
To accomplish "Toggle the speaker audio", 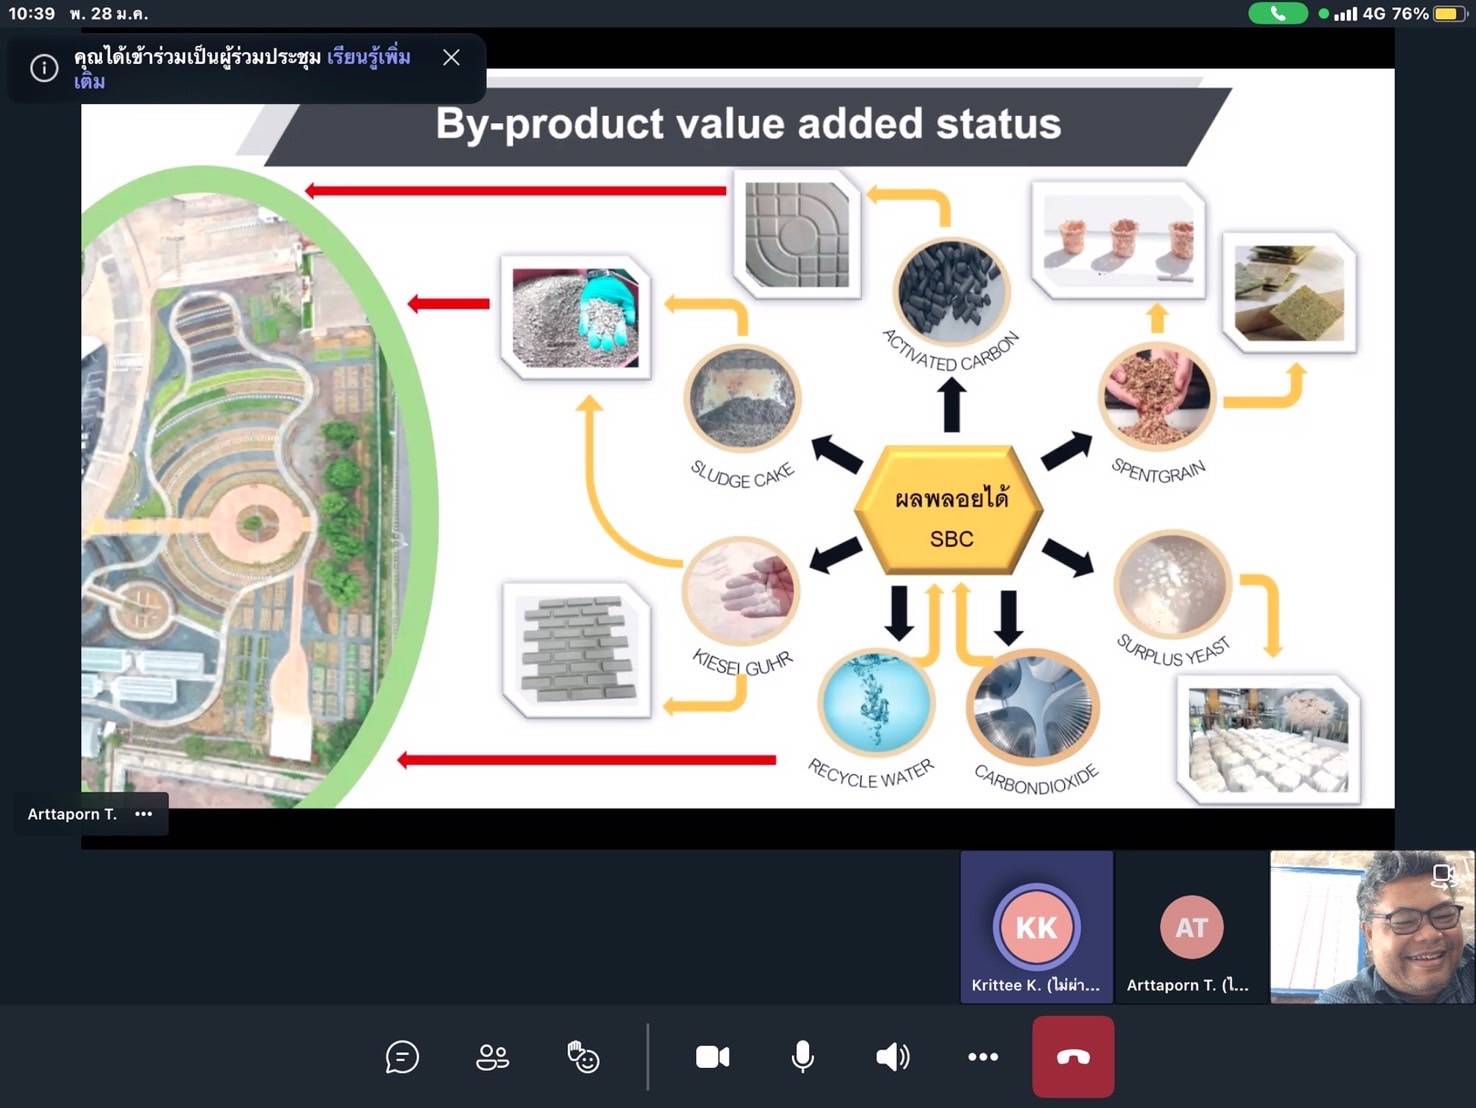I will pyautogui.click(x=892, y=1057).
